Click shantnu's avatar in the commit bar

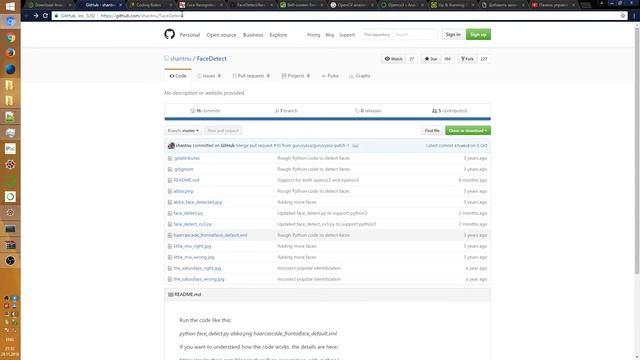(171, 146)
